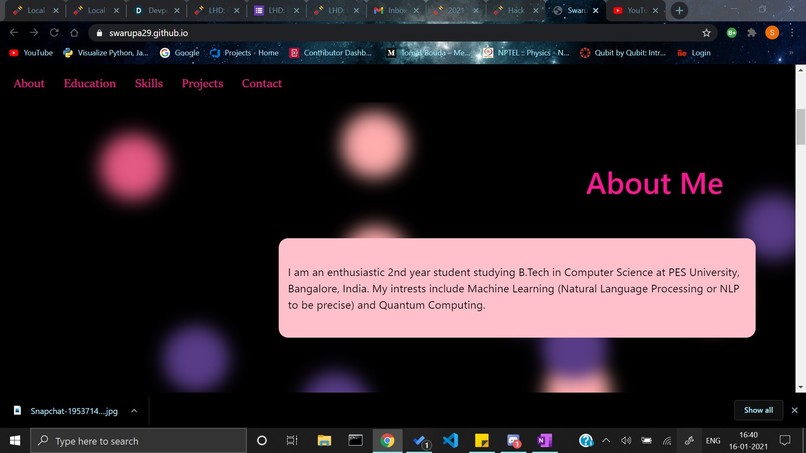The height and width of the screenshot is (453, 806).
Task: Go to Education section
Action: pyautogui.click(x=89, y=83)
